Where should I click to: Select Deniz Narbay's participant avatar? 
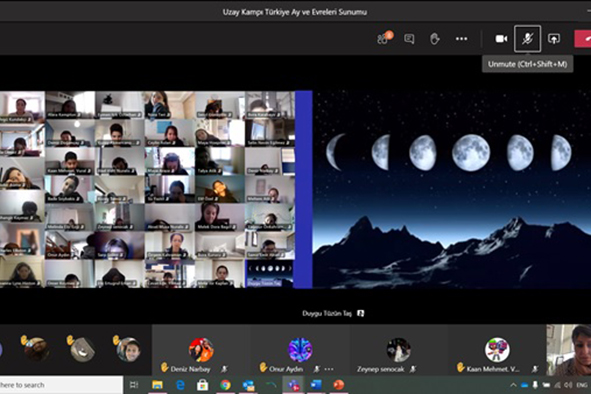201,350
